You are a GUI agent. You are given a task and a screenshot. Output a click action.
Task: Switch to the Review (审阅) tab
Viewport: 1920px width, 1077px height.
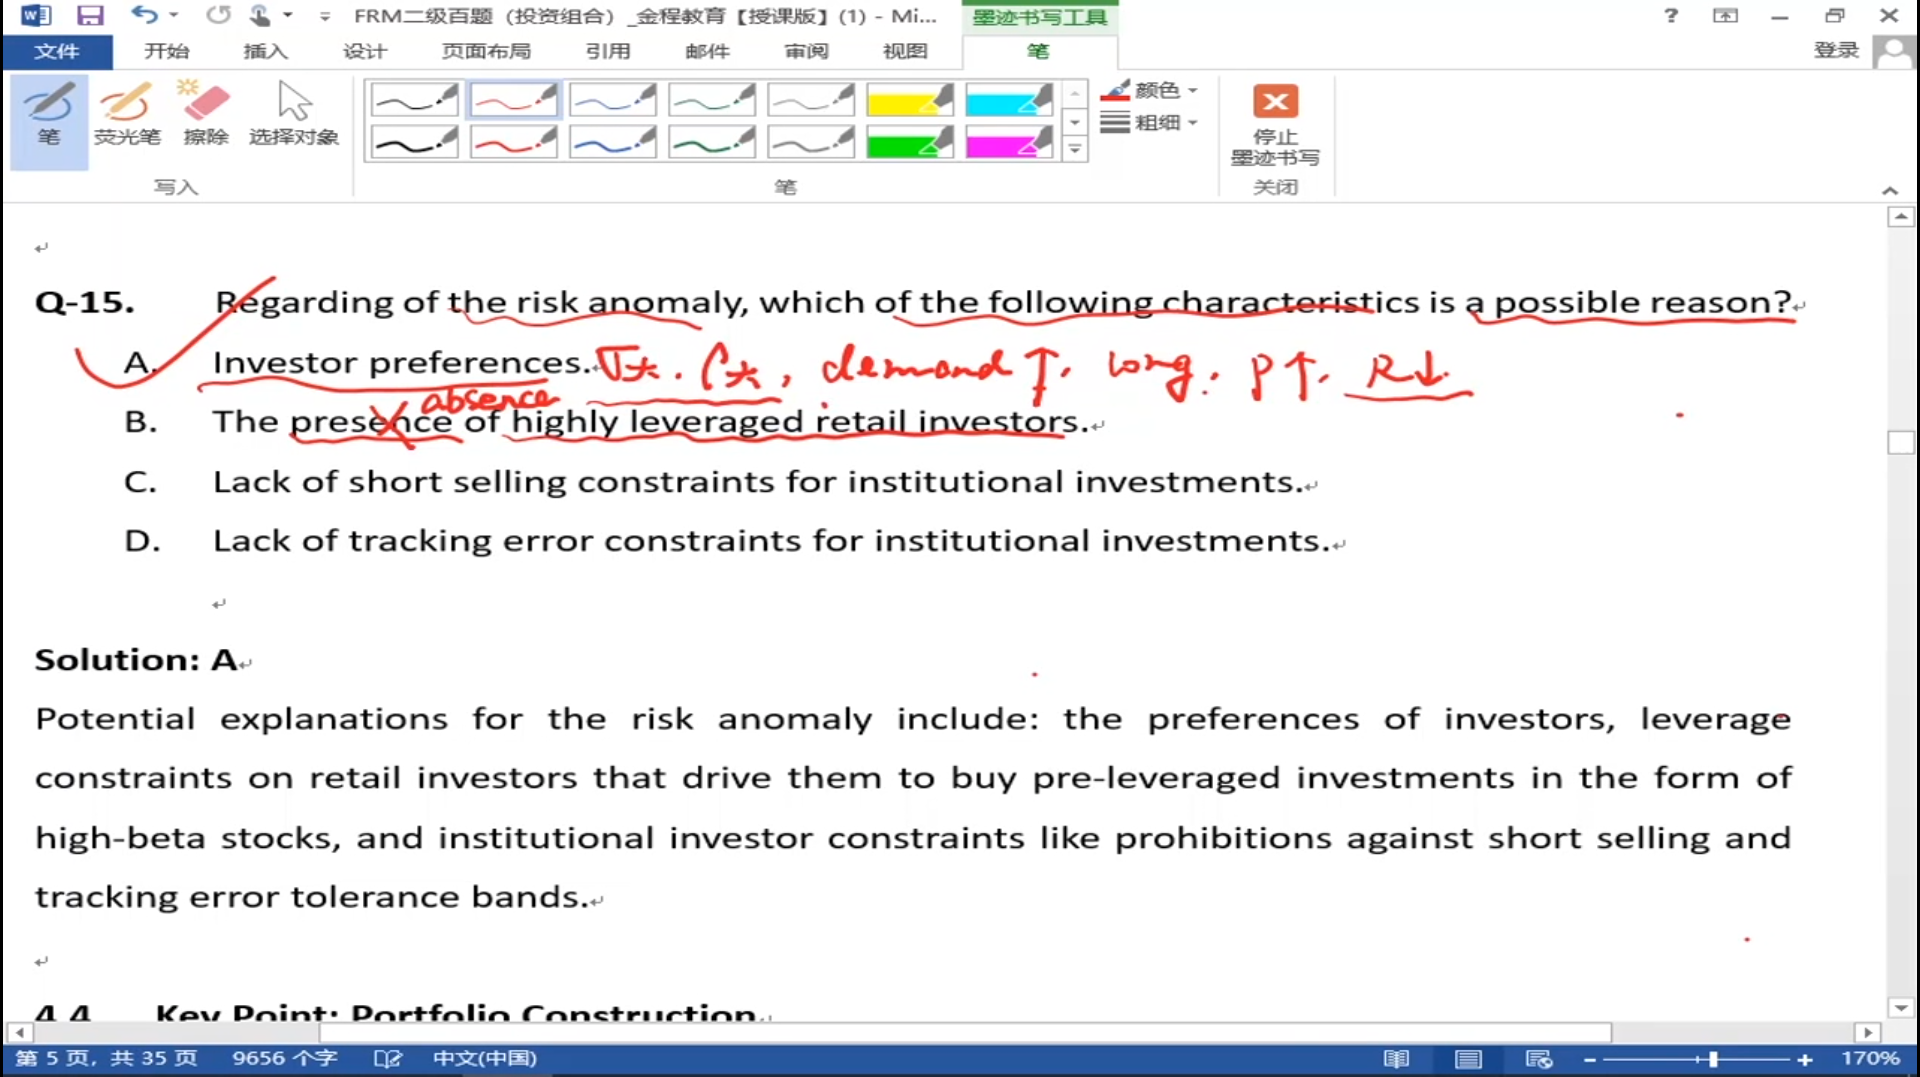point(806,51)
